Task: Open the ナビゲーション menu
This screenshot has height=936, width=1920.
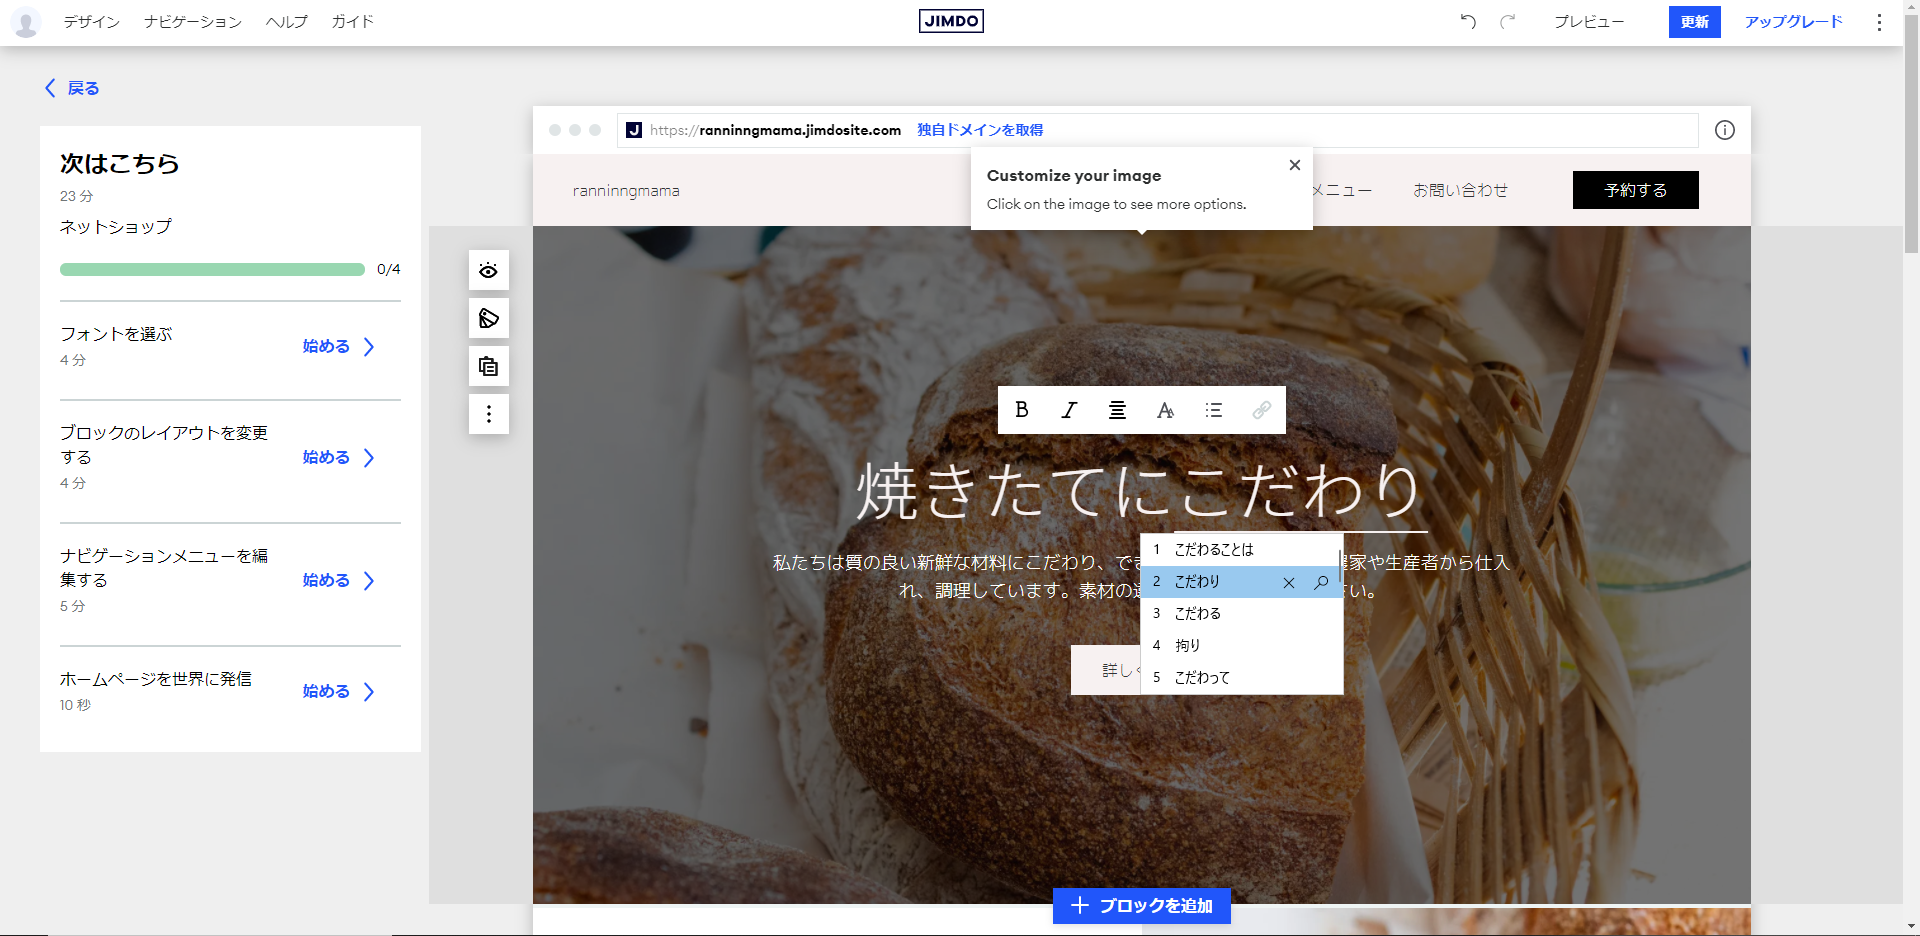Action: coord(193,22)
